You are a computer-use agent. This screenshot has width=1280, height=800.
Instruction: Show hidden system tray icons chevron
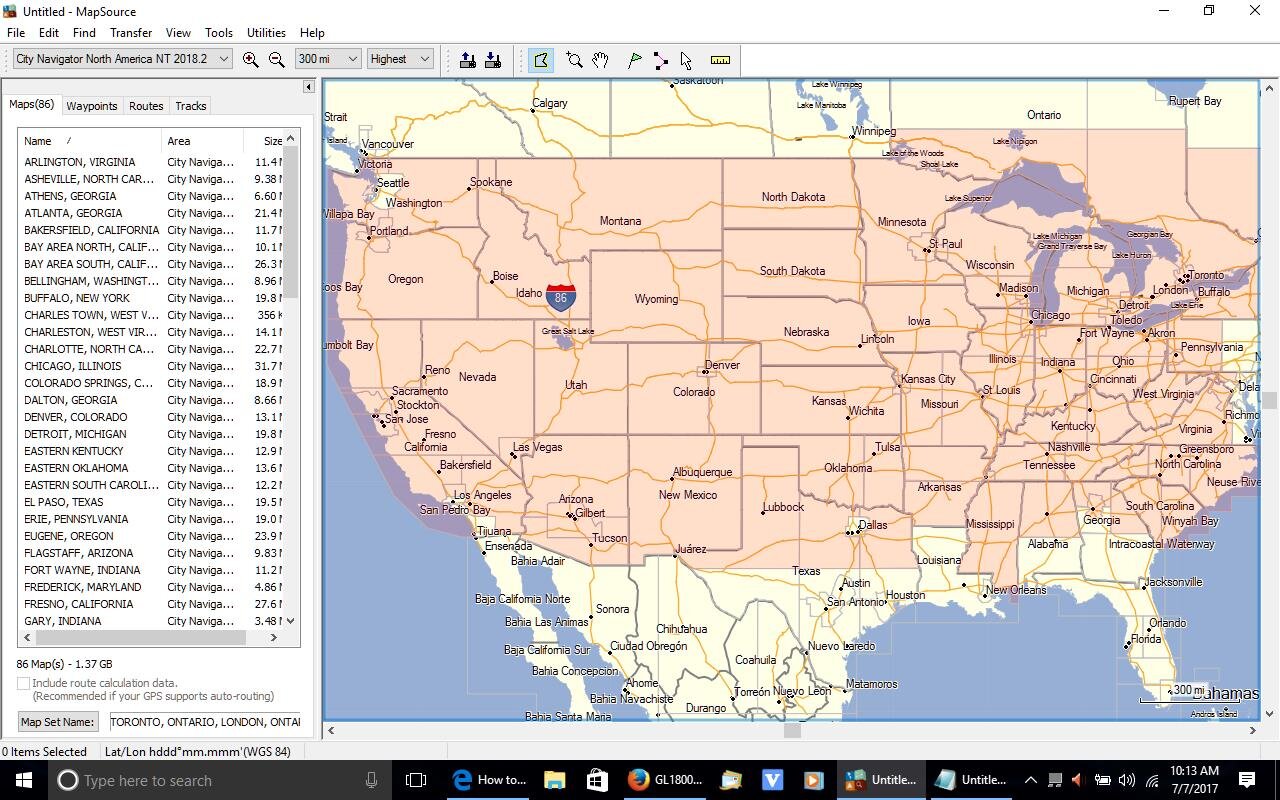click(x=1030, y=780)
